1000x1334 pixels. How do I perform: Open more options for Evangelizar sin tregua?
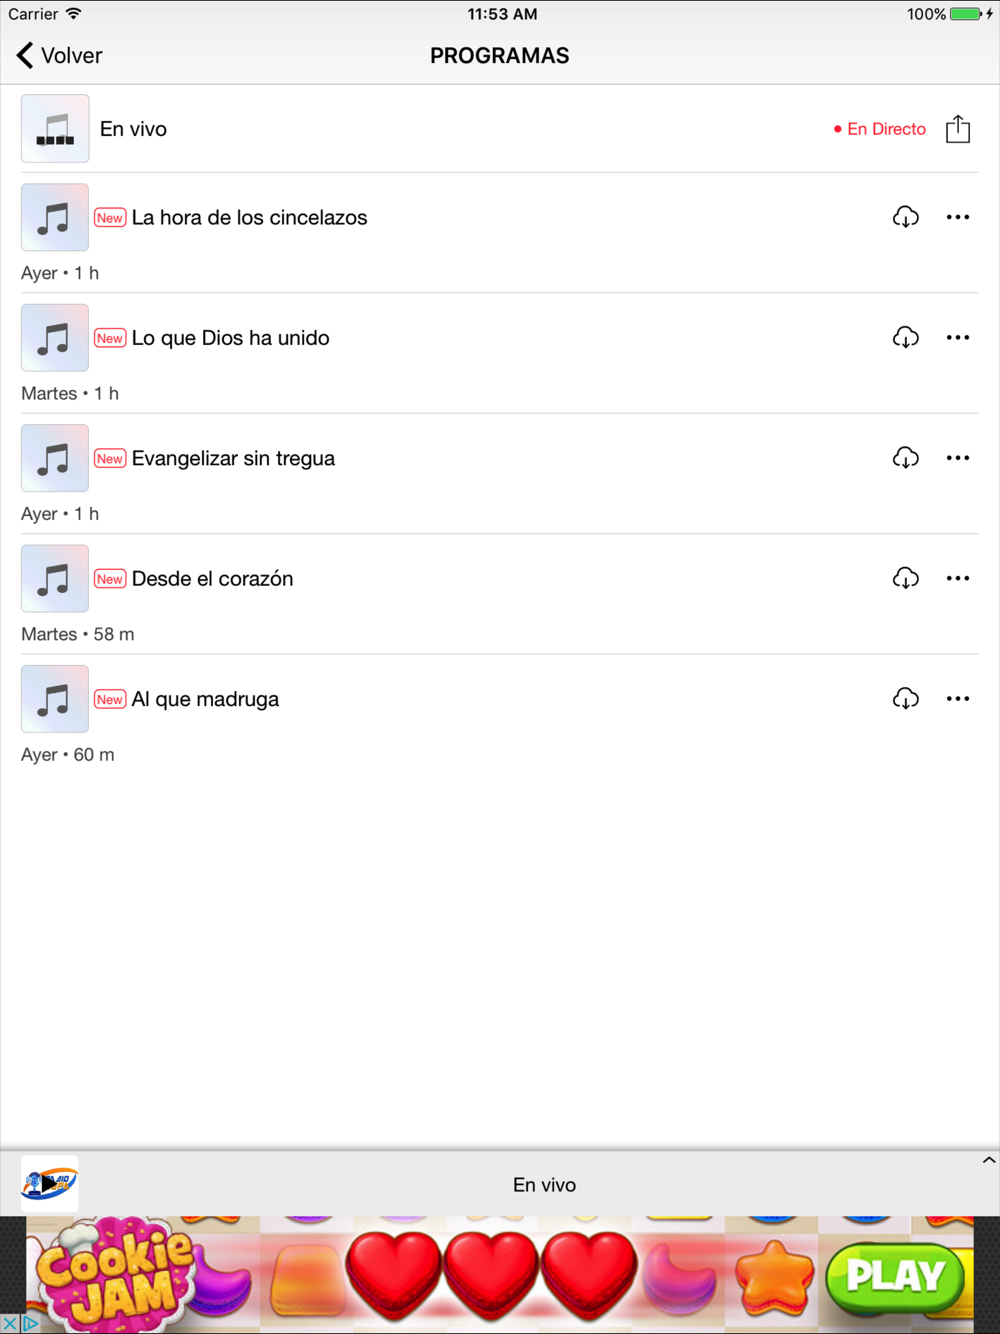coord(958,458)
